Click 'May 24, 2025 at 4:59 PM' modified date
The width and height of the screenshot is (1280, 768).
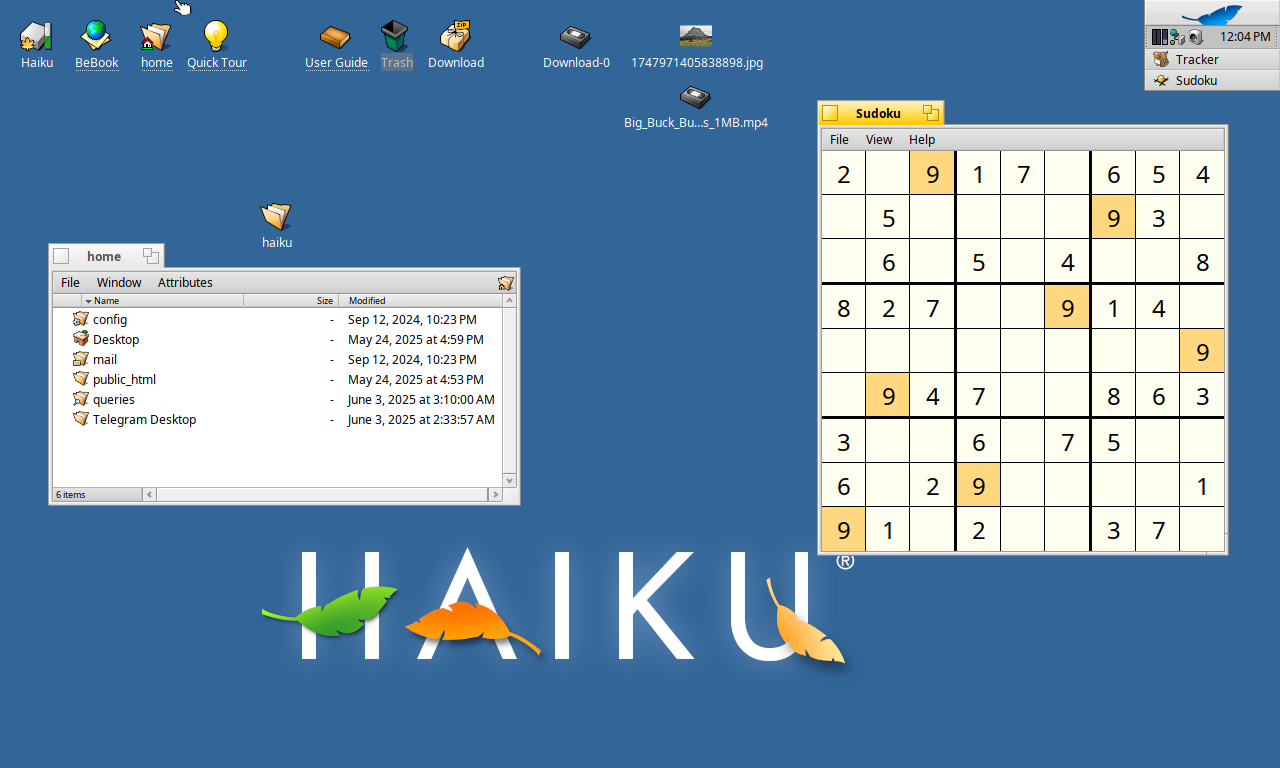(416, 339)
